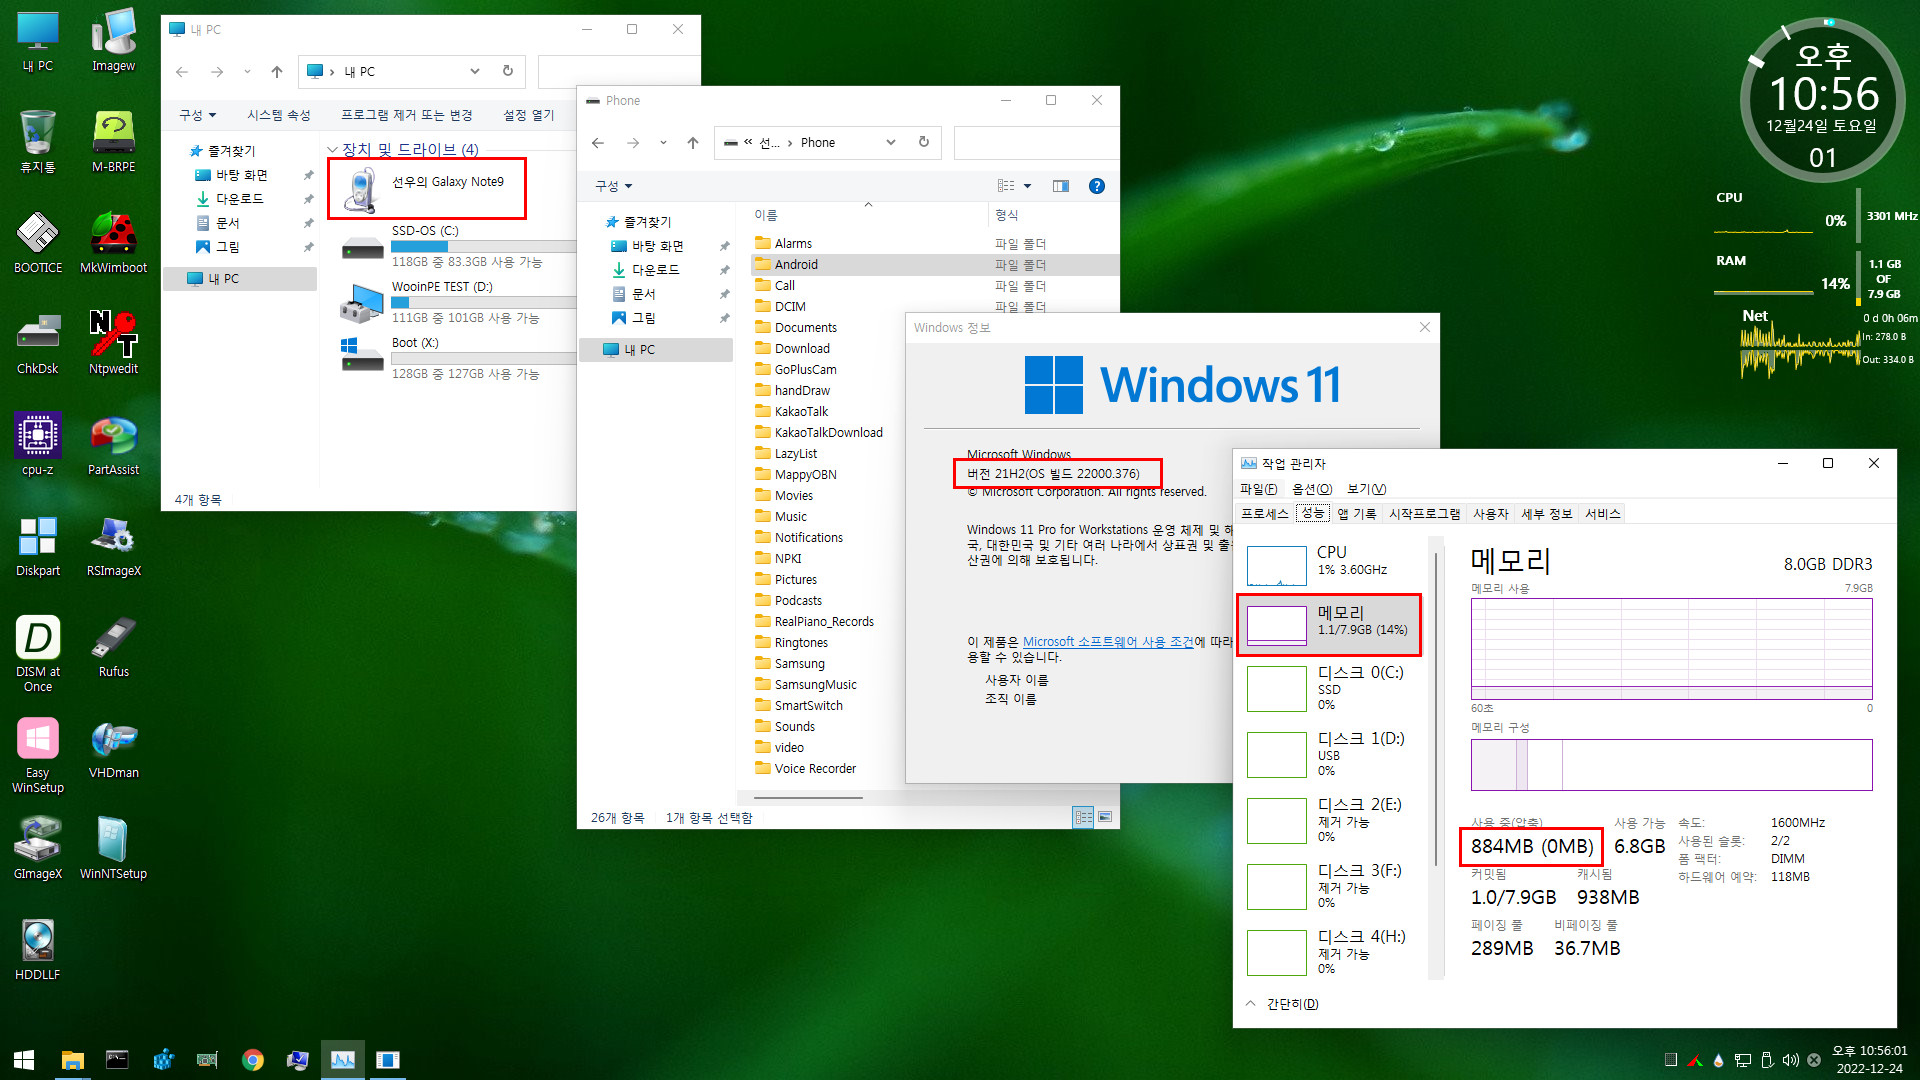Open the MkWimboot ladybug icon
This screenshot has height=1080, width=1920.
click(x=113, y=241)
